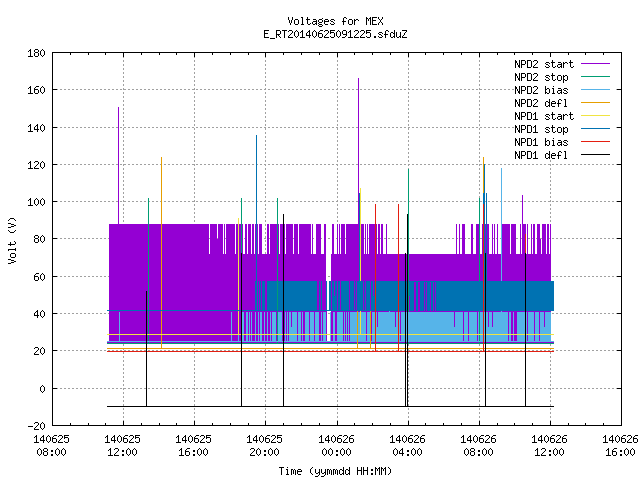640x480 pixels.
Task: Click the 180 y-axis tick label
Action: click(x=36, y=53)
